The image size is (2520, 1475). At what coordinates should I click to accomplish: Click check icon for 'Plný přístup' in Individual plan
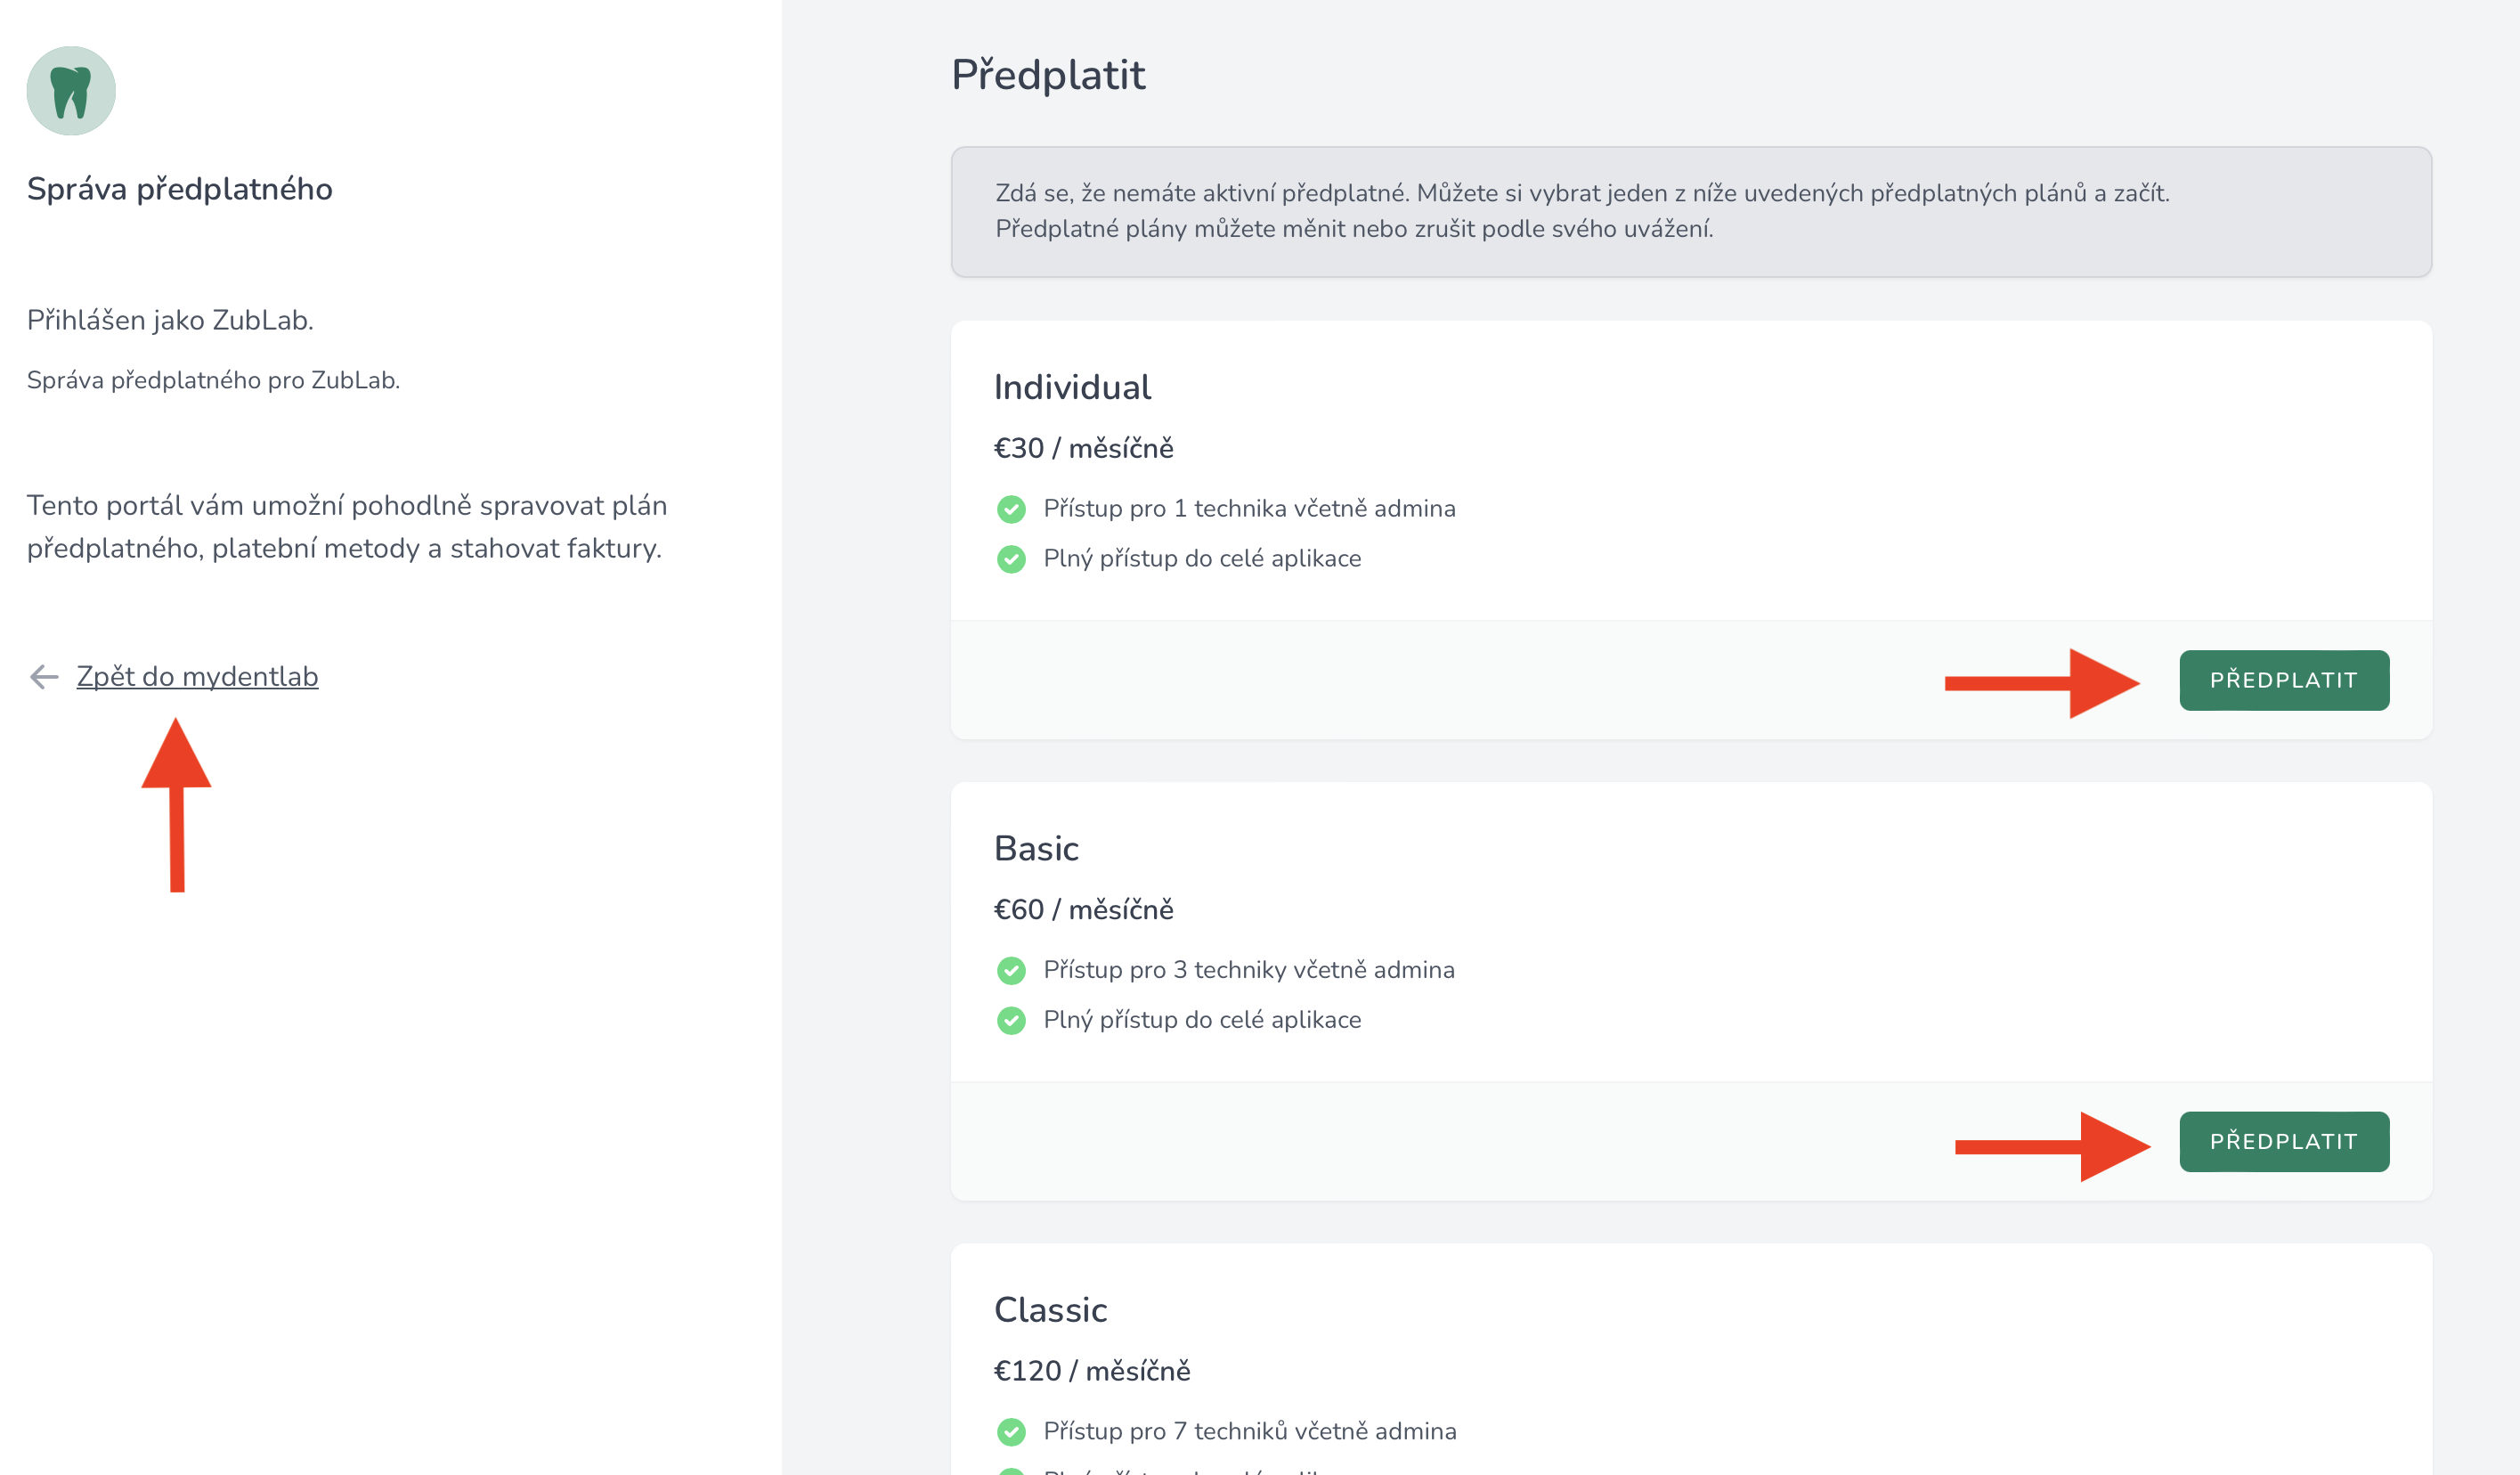(x=1011, y=559)
